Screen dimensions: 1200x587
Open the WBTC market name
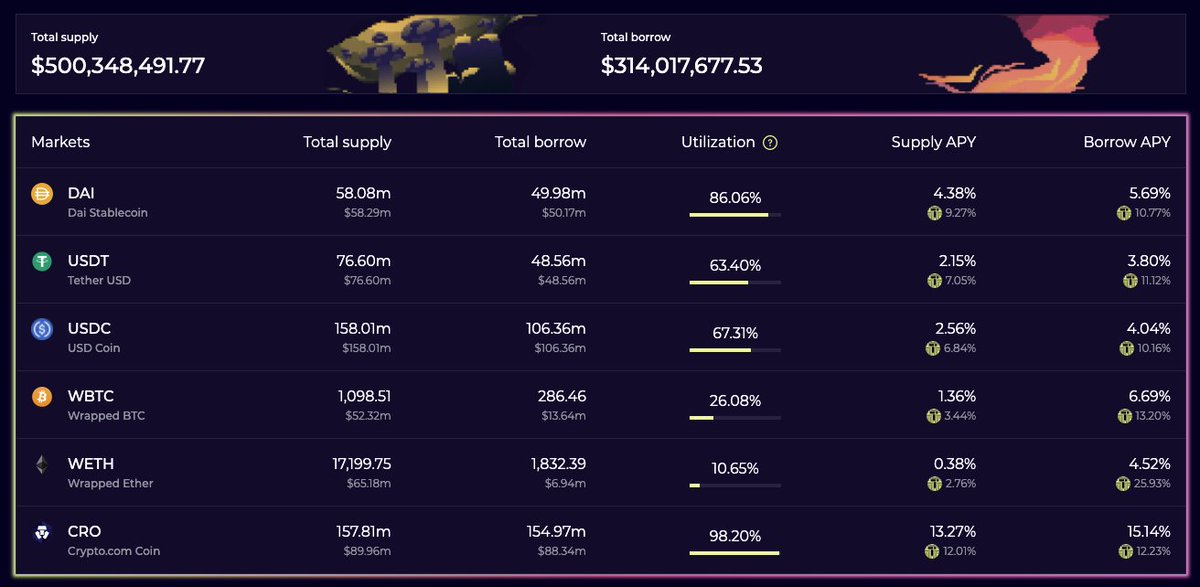tap(91, 396)
